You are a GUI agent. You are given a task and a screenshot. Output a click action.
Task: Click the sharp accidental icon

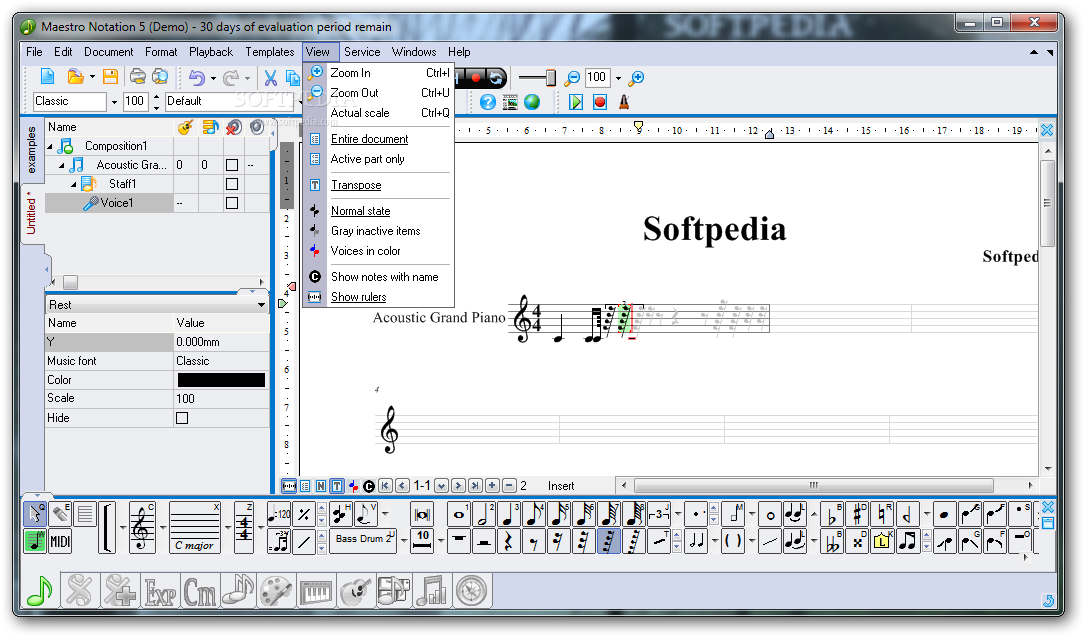[x=857, y=514]
